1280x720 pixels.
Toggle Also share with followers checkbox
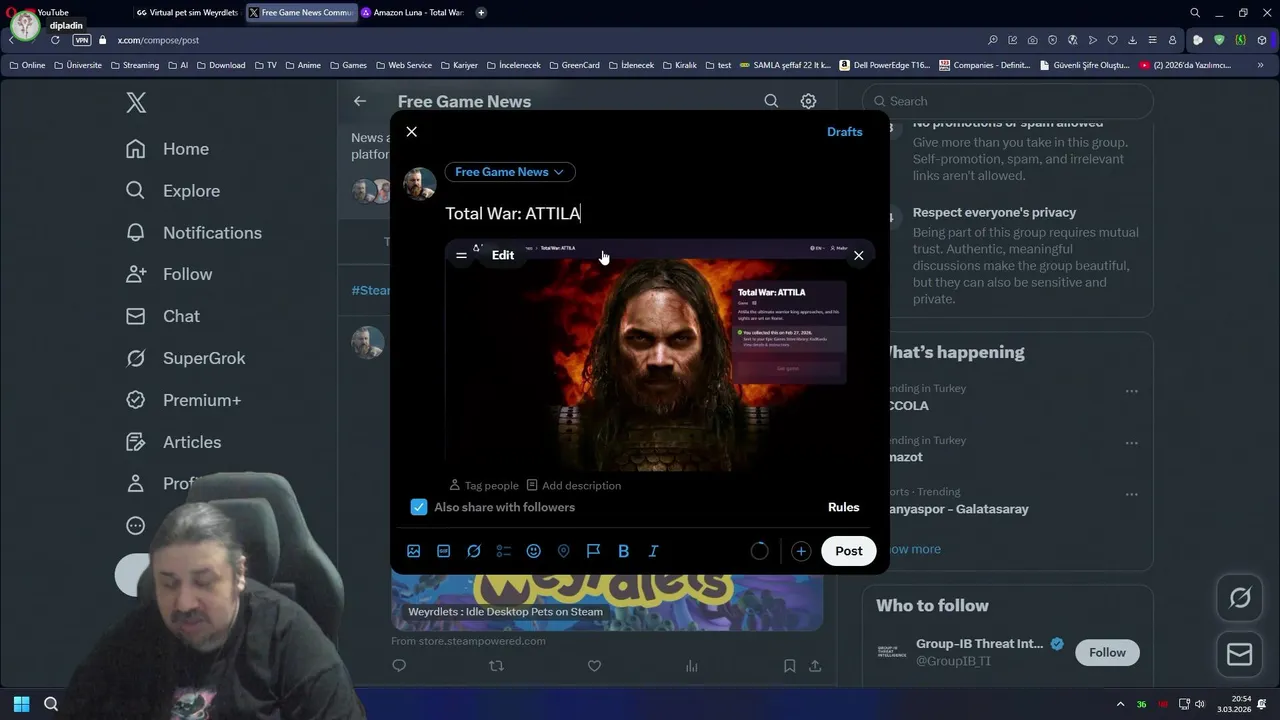[419, 507]
